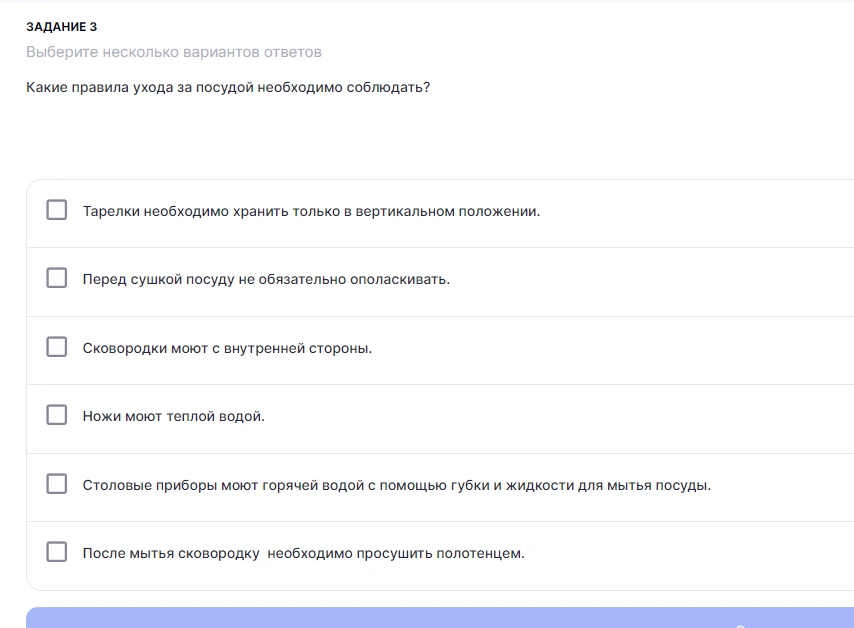This screenshot has height=628, width=854.
Task: Click the answer text 'Сковородки моют с внутренней стороны.'
Action: pyautogui.click(x=227, y=348)
